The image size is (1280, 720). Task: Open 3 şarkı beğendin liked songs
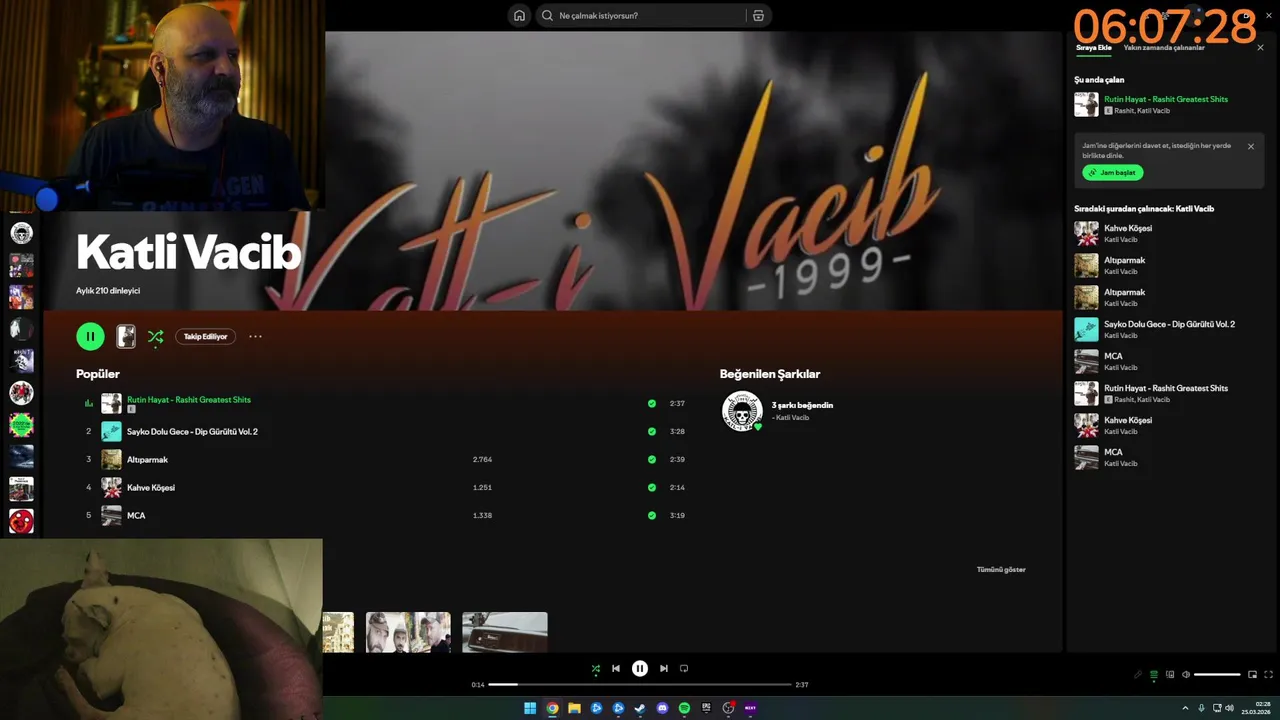[x=802, y=405]
